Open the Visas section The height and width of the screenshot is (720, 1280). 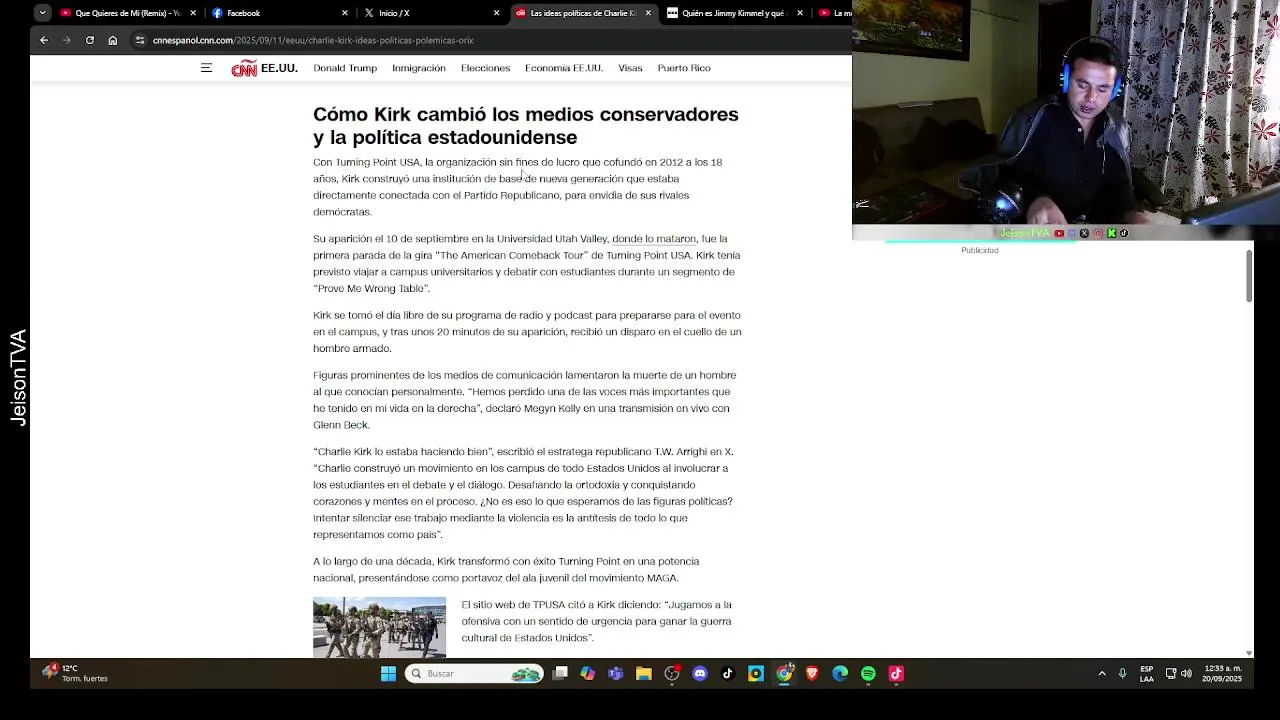pos(630,68)
